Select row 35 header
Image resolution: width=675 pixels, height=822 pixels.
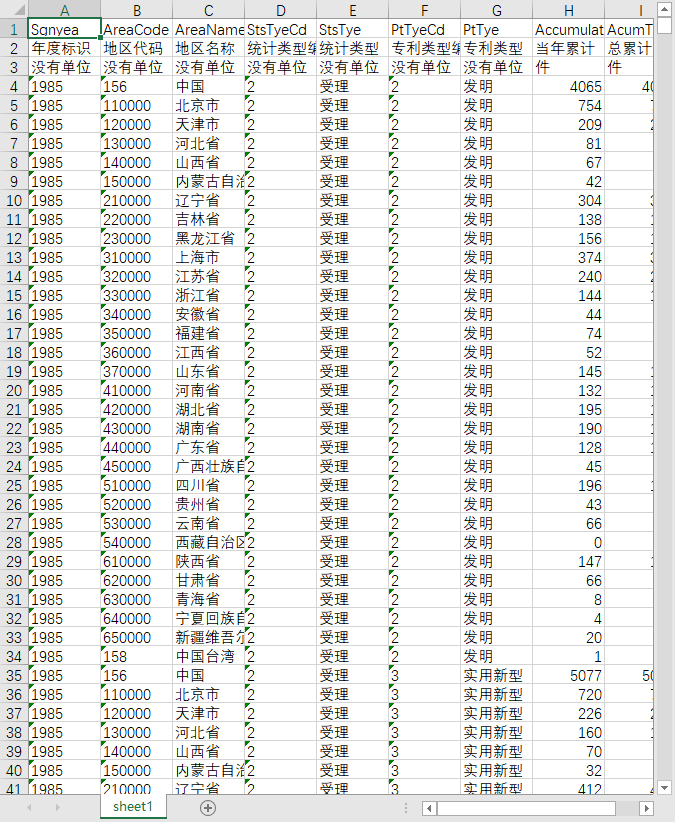click(x=14, y=675)
